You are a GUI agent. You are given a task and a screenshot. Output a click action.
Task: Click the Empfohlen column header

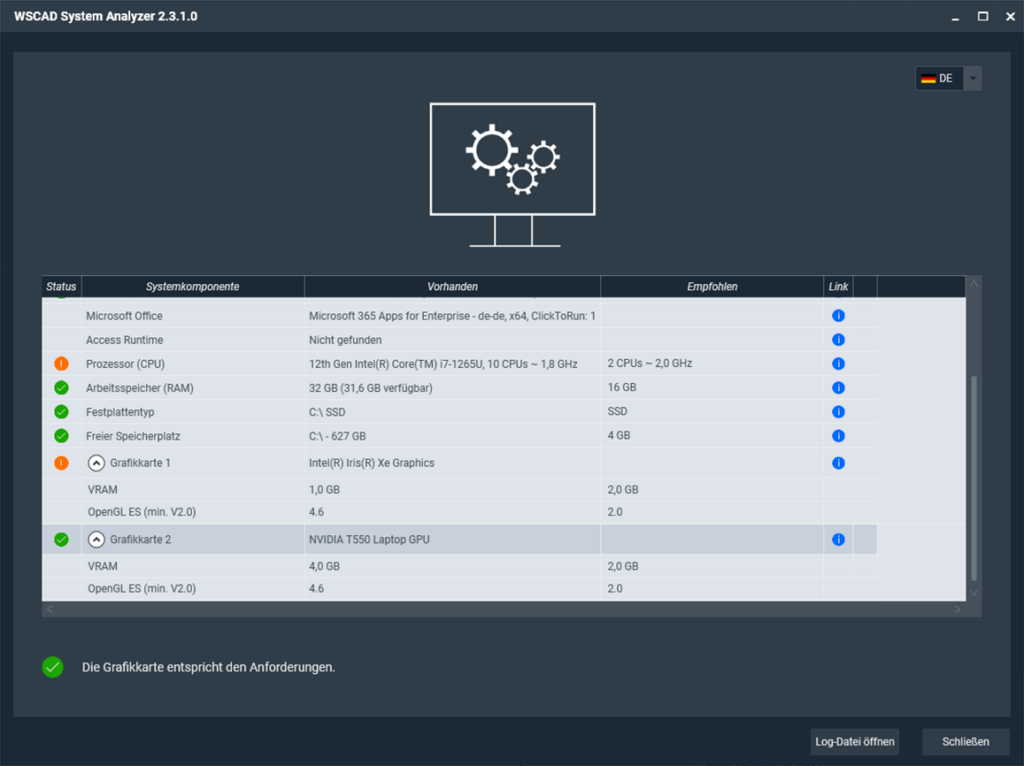coord(712,287)
